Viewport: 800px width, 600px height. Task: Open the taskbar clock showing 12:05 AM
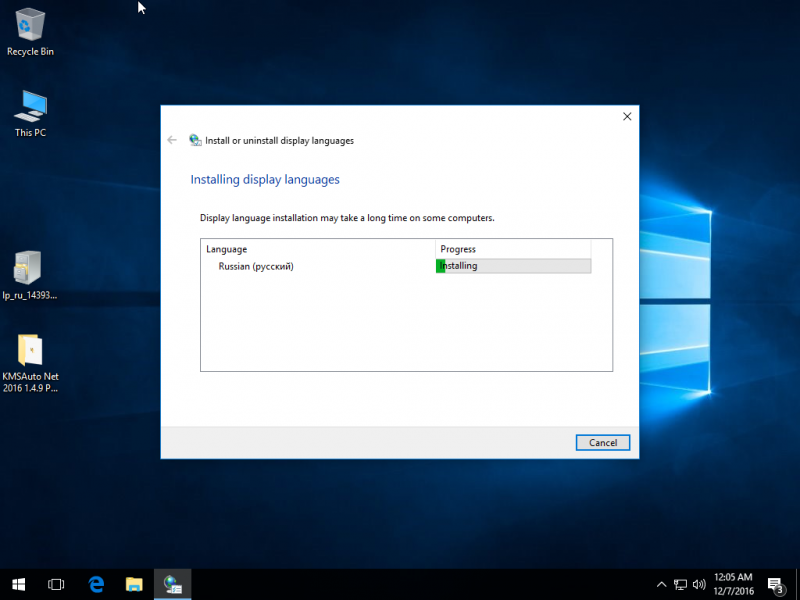(733, 585)
